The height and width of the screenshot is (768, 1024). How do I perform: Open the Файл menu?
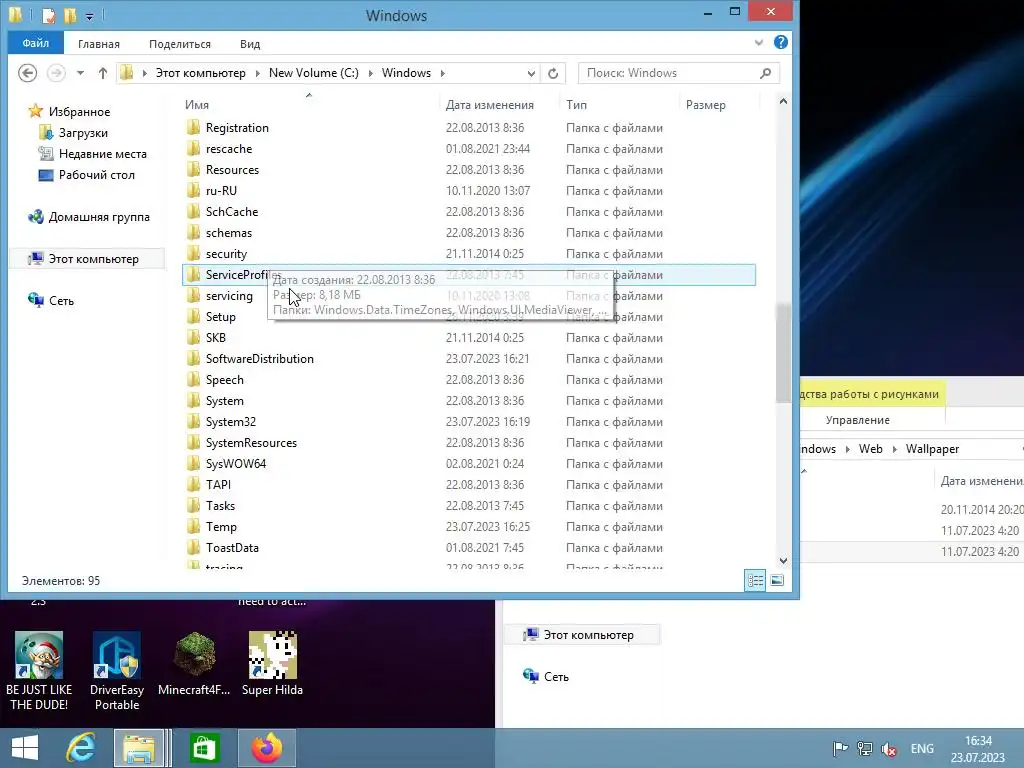coord(35,43)
